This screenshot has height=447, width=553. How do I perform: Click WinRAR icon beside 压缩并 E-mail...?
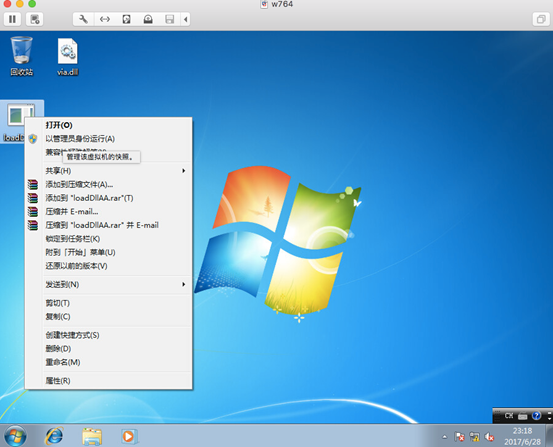pyautogui.click(x=33, y=212)
